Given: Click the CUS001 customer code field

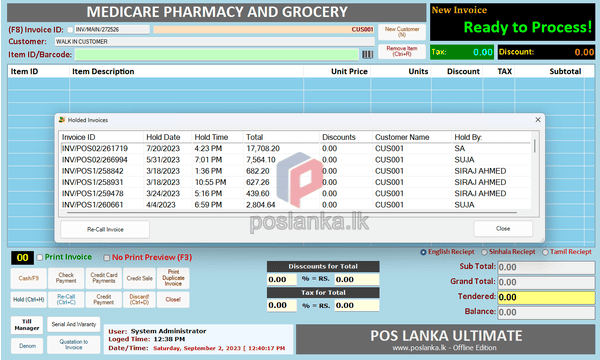Looking at the screenshot, I should (x=263, y=29).
